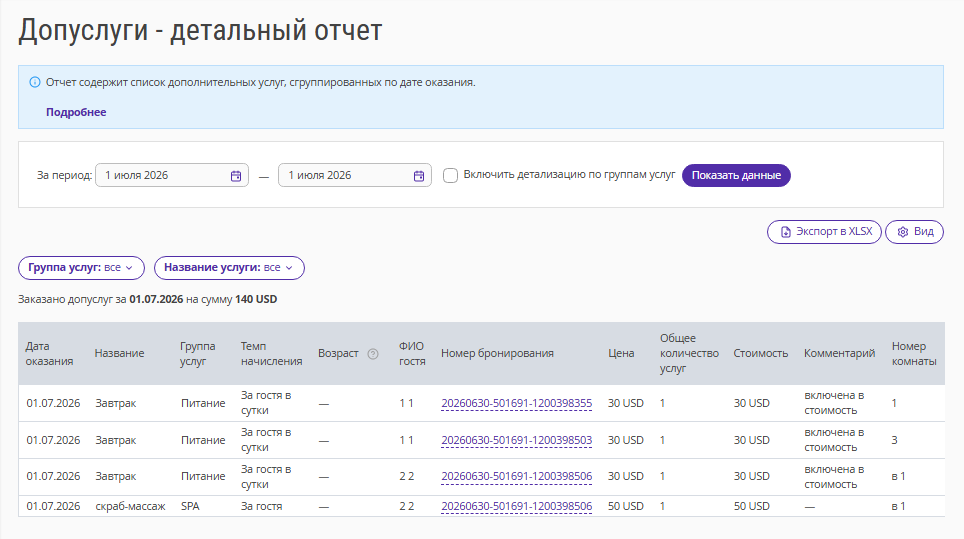Image resolution: width=964 pixels, height=539 pixels.
Task: Click the Название column header
Action: tap(119, 353)
